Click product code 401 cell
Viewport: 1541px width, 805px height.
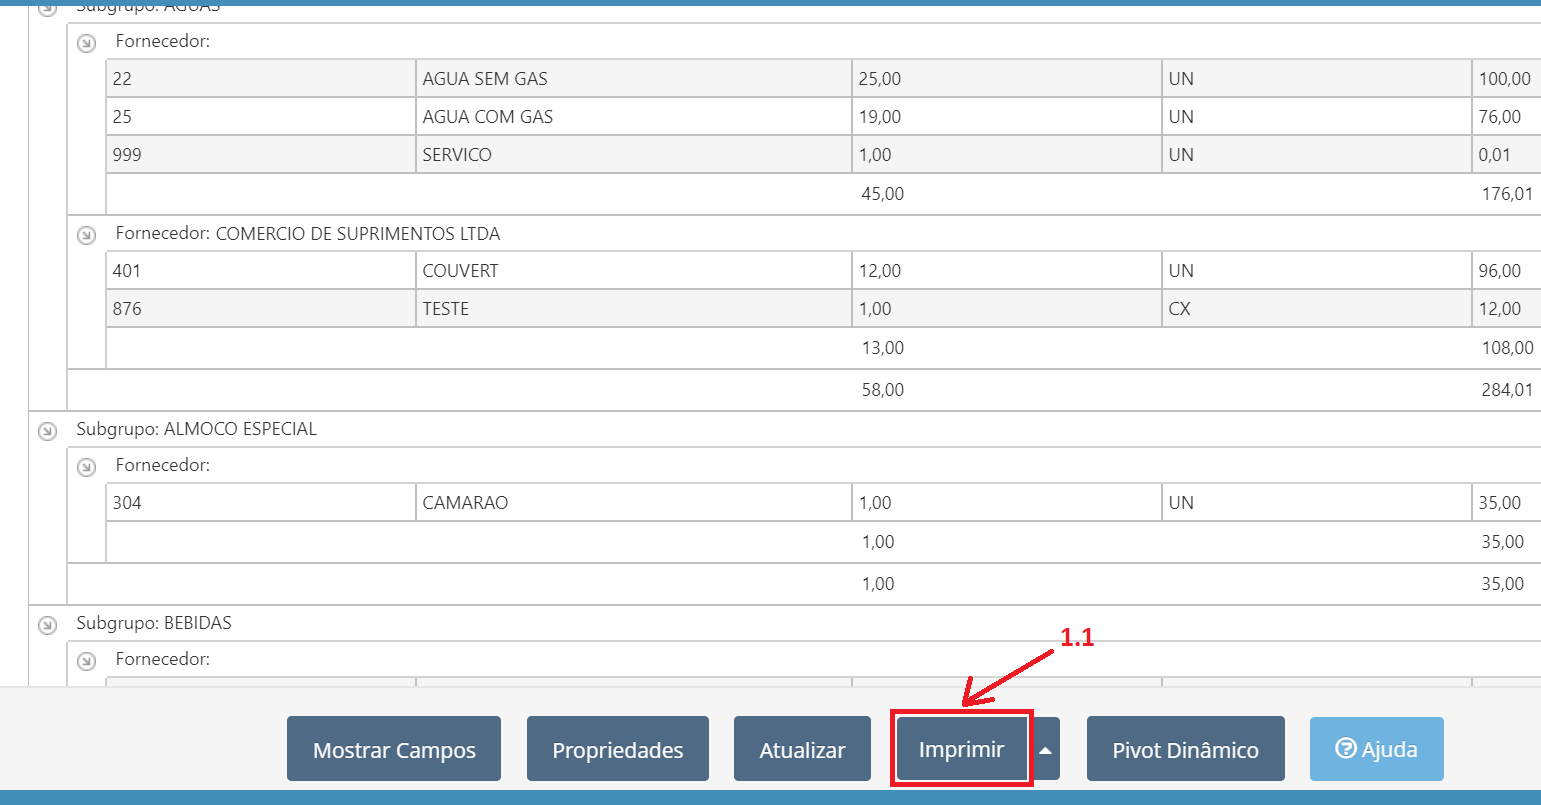coord(261,271)
